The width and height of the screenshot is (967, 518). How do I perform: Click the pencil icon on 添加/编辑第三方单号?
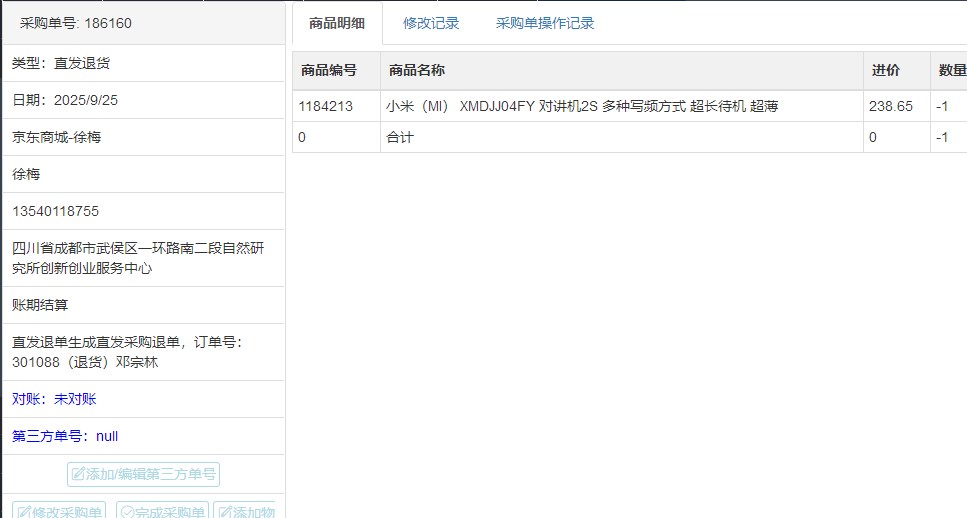78,475
